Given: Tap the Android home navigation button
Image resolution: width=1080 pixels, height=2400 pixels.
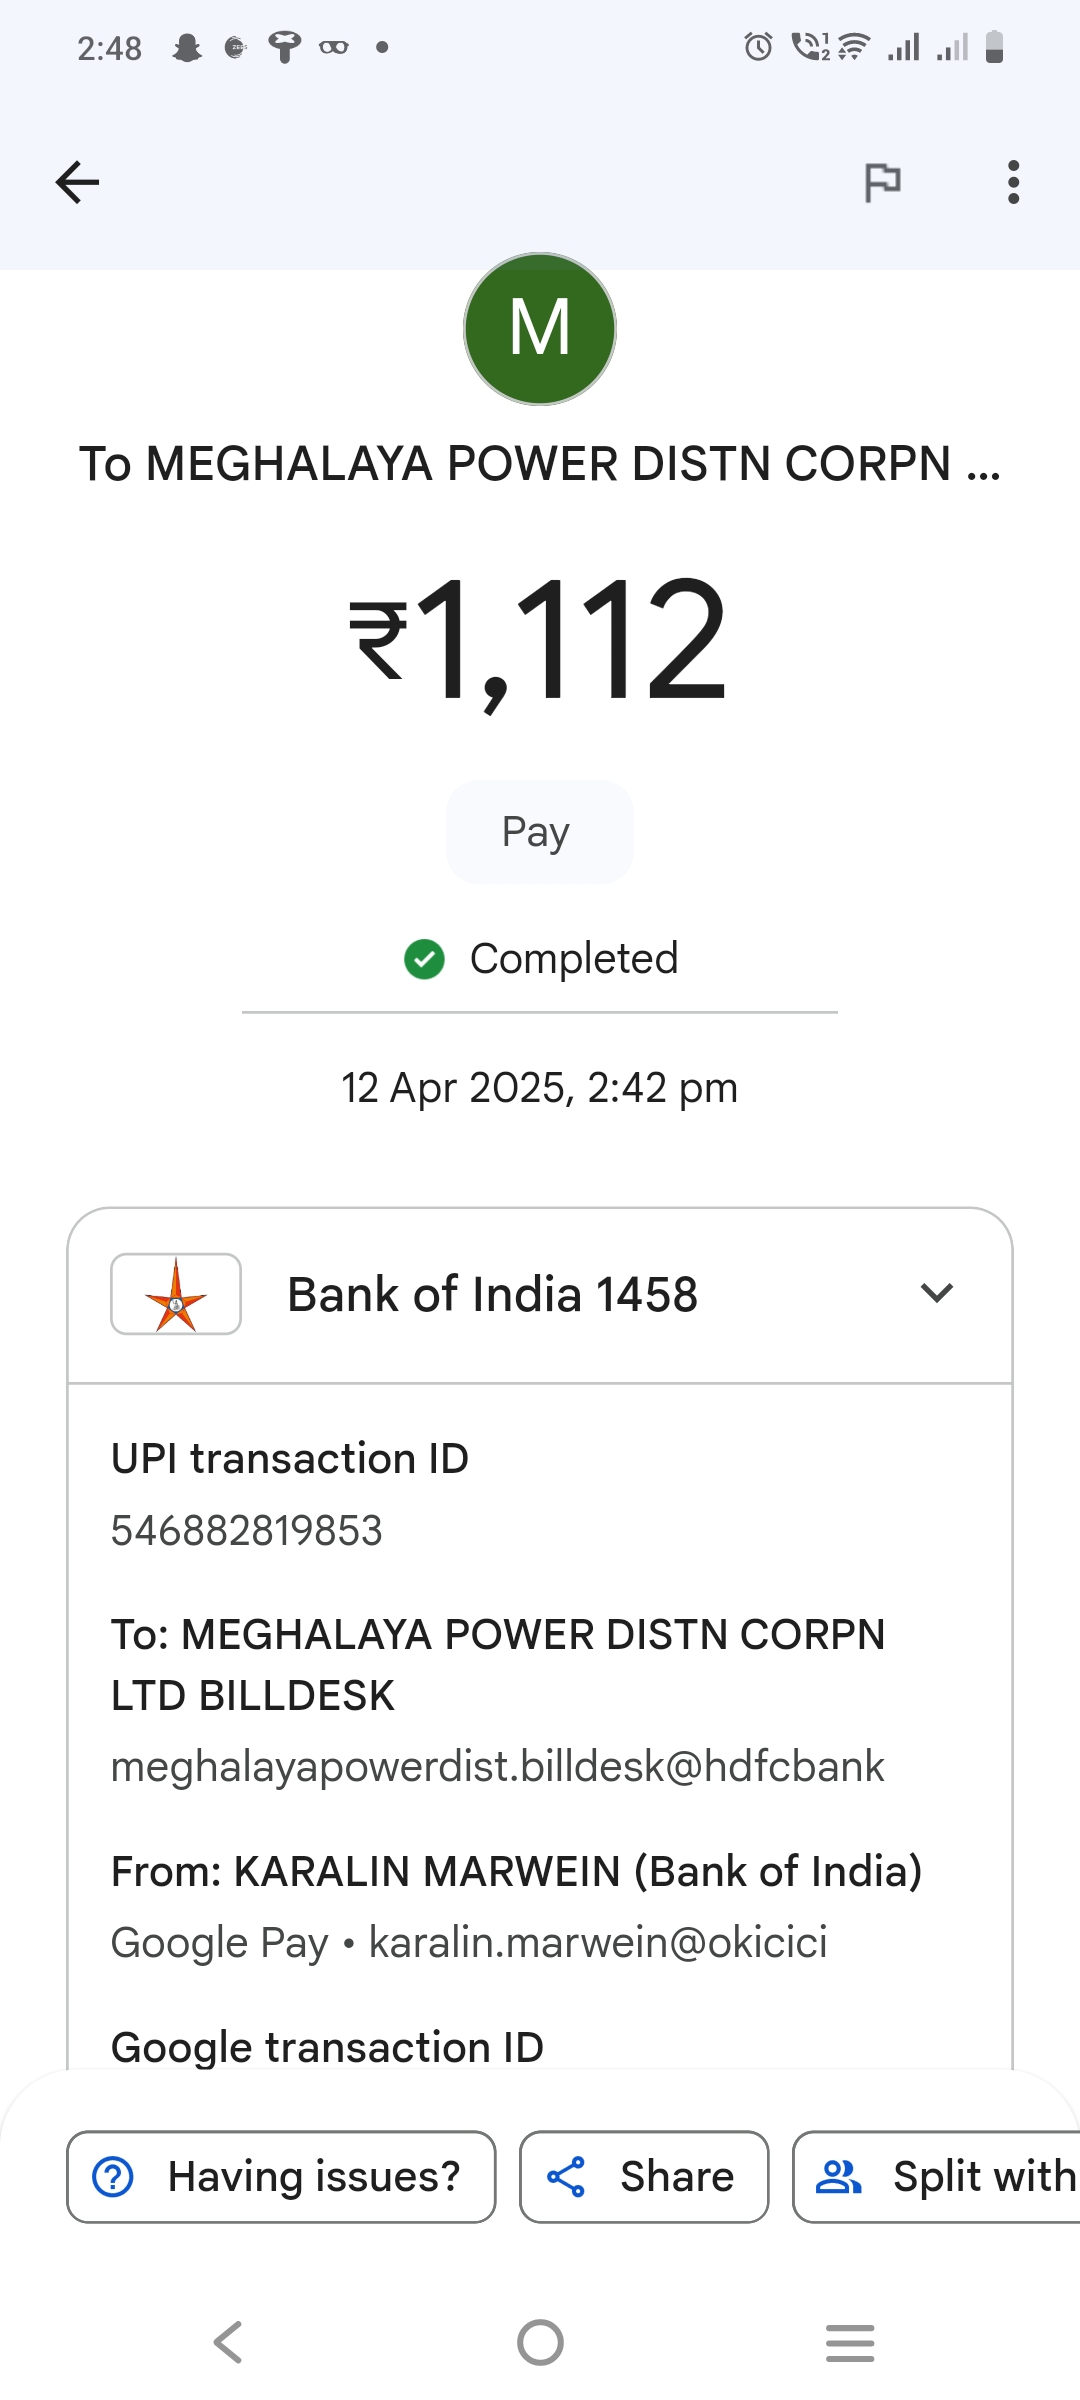Looking at the screenshot, I should click(540, 2342).
